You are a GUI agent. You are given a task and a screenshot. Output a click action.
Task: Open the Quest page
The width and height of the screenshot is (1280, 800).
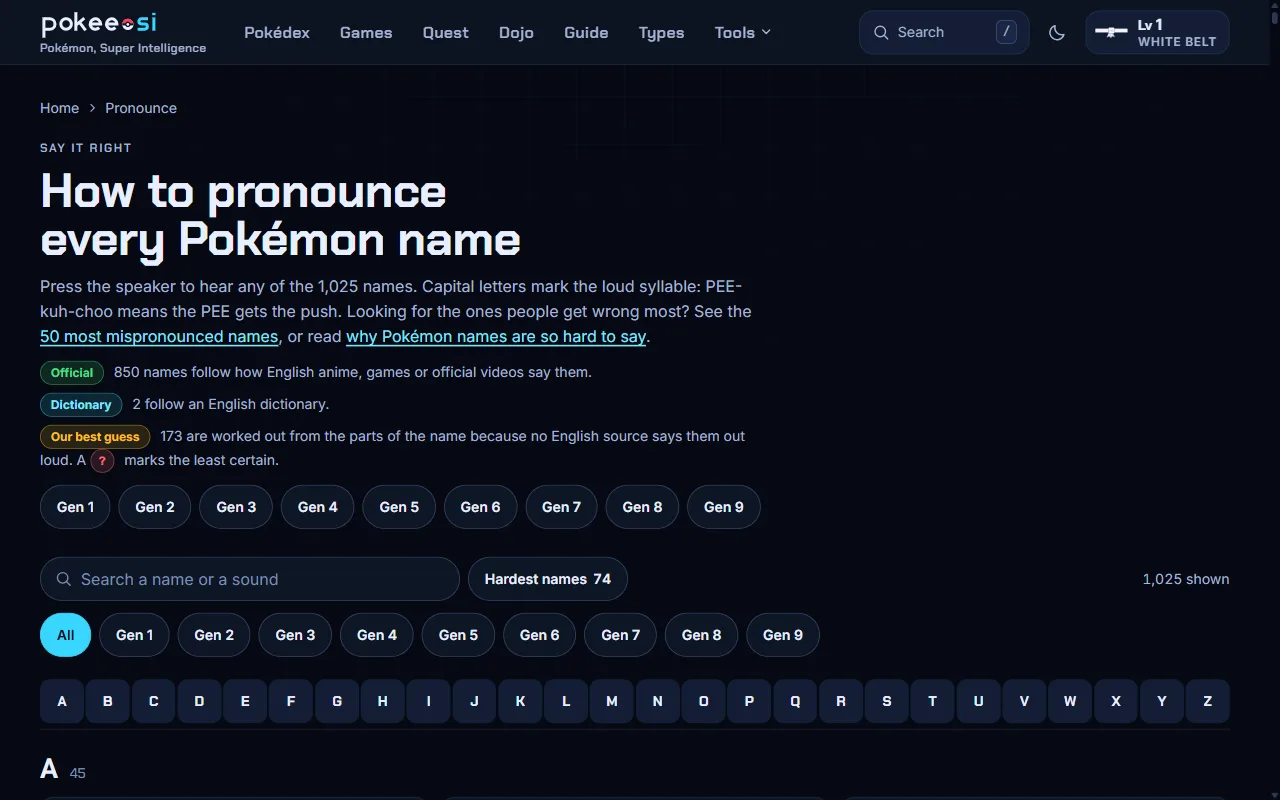click(x=445, y=33)
